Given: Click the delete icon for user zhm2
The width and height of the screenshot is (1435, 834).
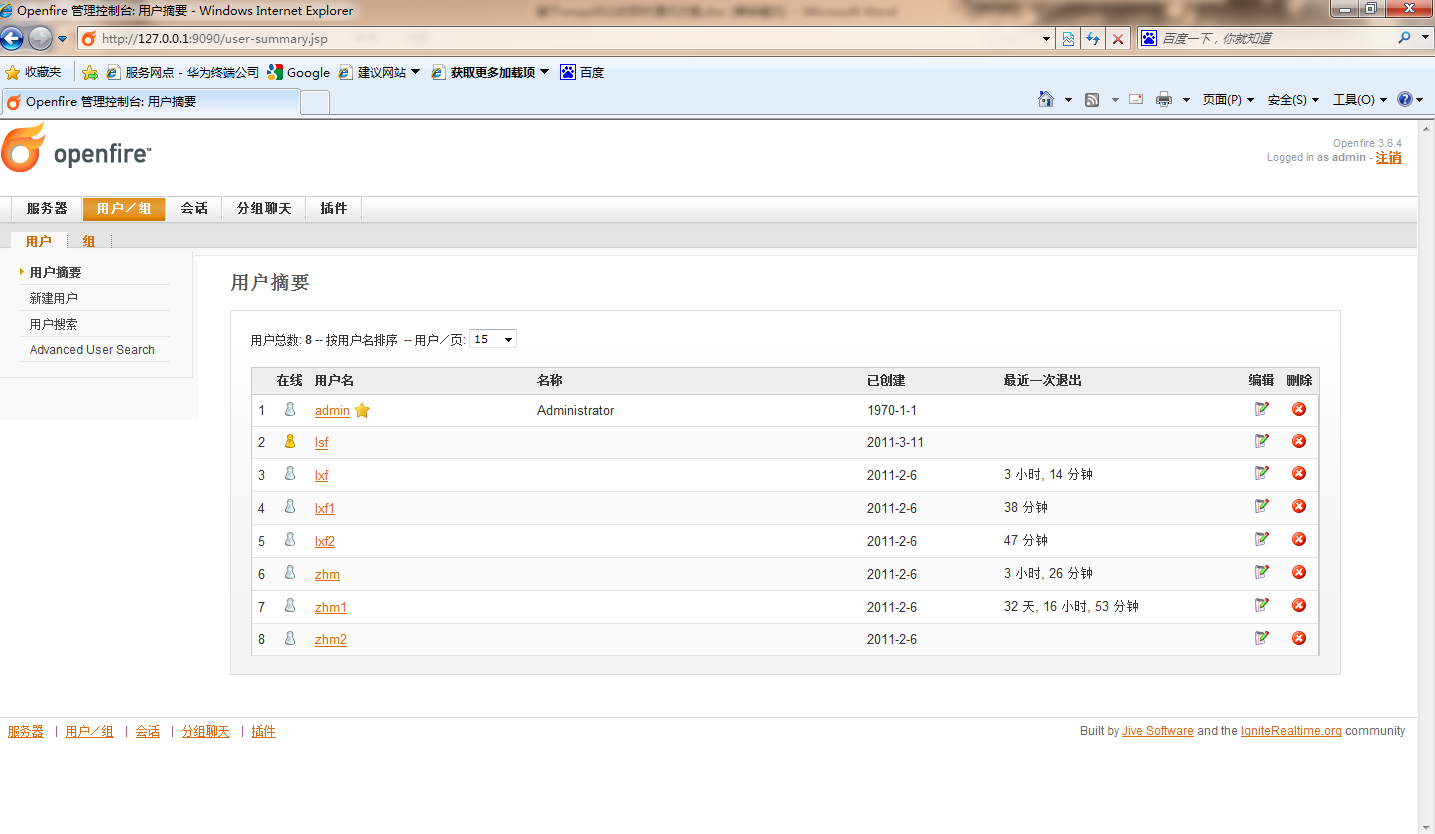Looking at the screenshot, I should coord(1299,638).
